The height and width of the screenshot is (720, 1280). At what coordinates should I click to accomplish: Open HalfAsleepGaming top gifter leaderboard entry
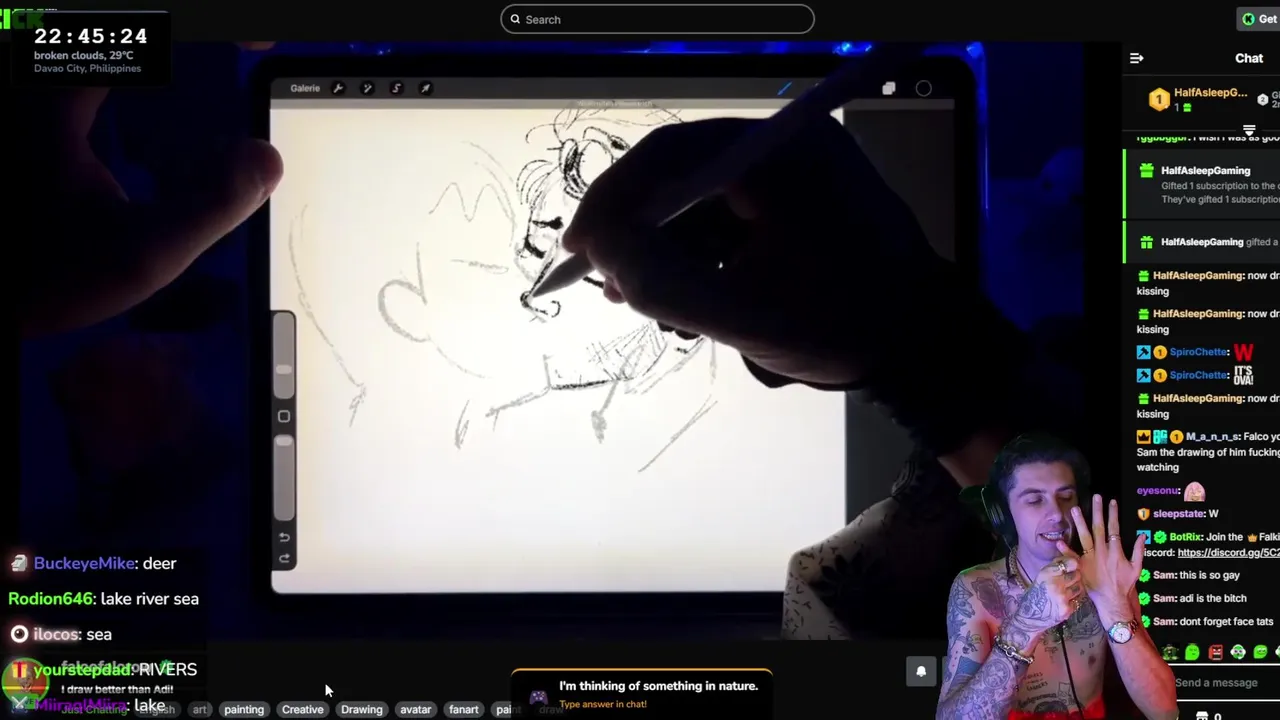tap(1198, 99)
